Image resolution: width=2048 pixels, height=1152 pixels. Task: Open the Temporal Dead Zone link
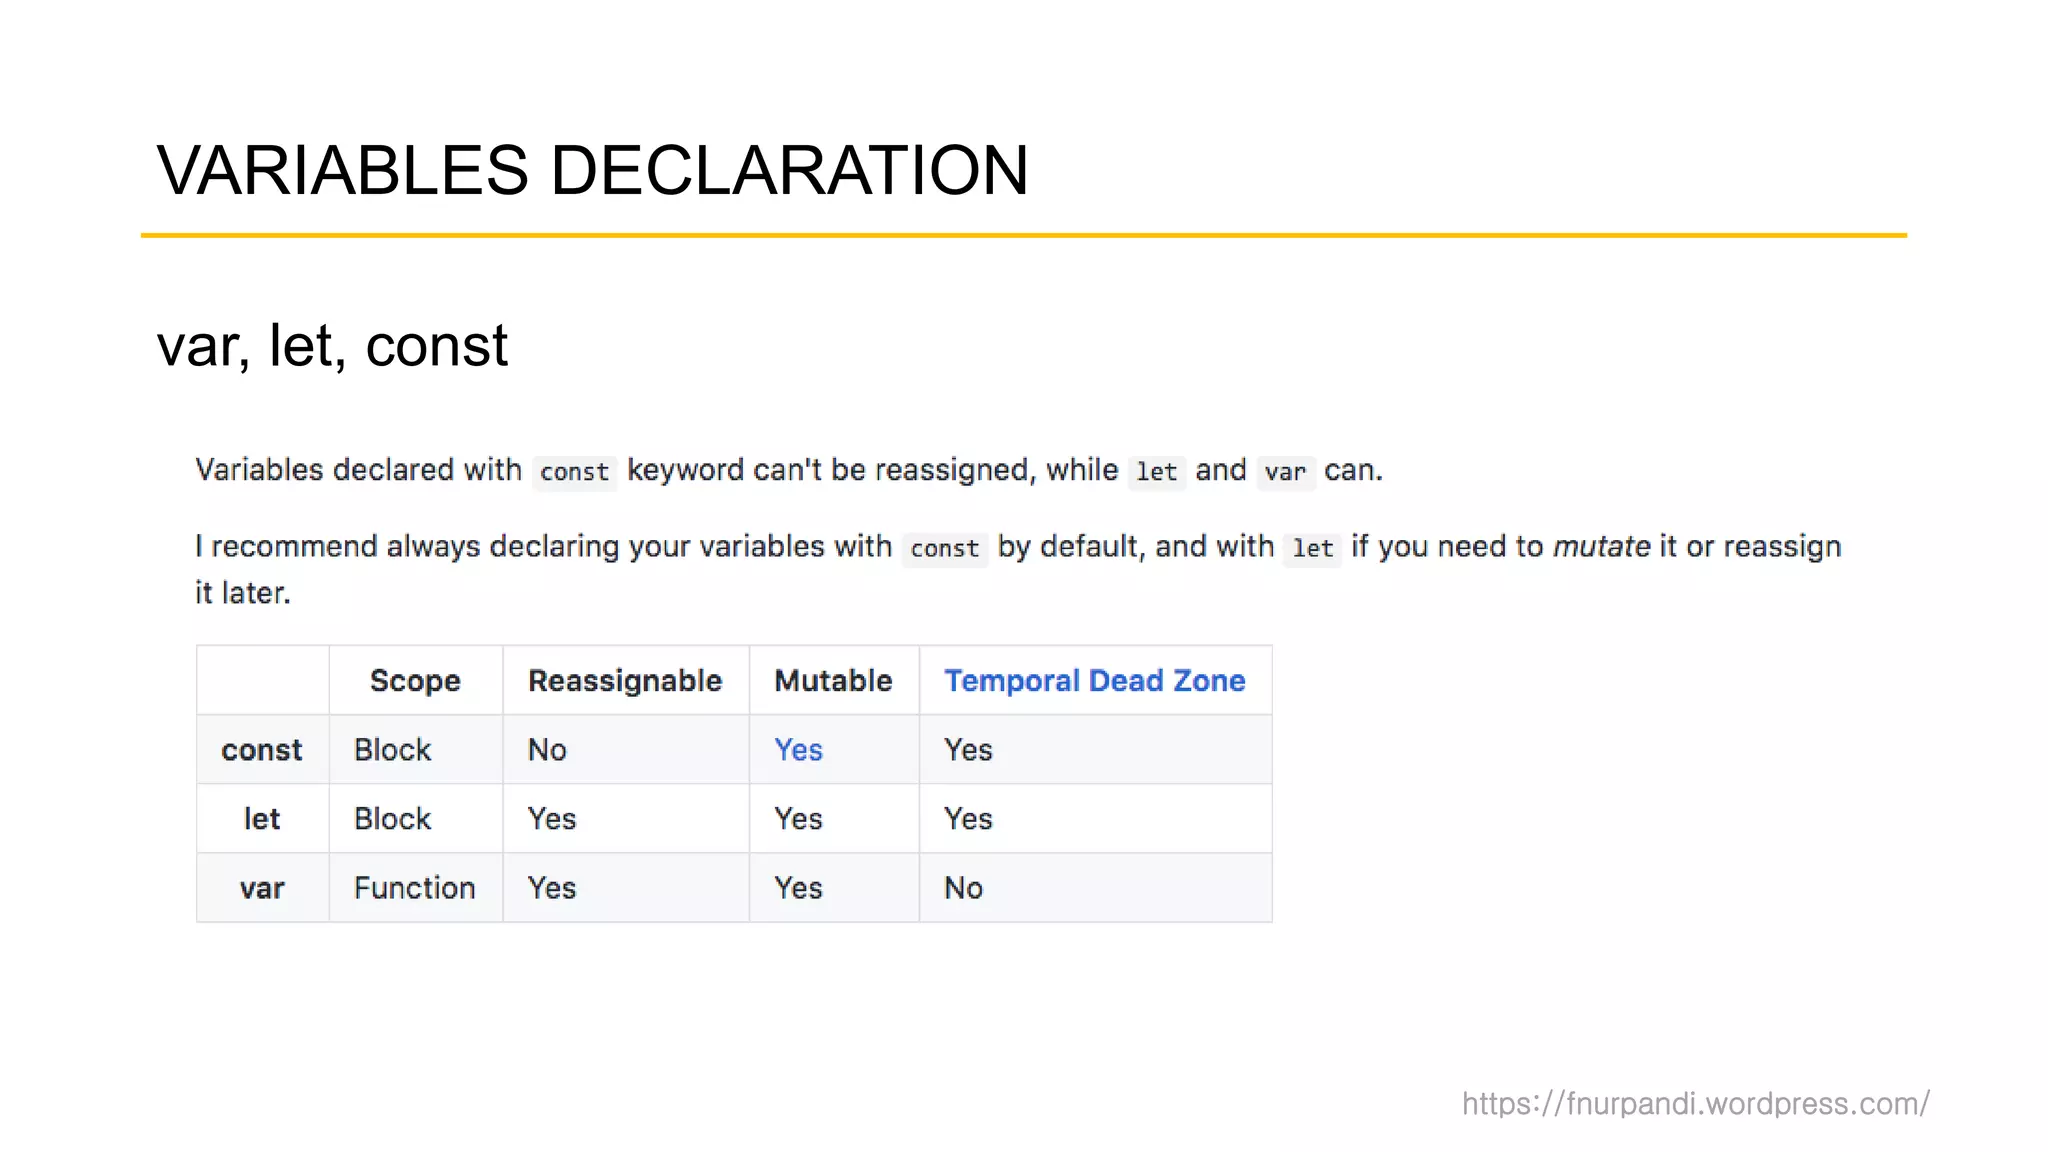tap(1095, 681)
